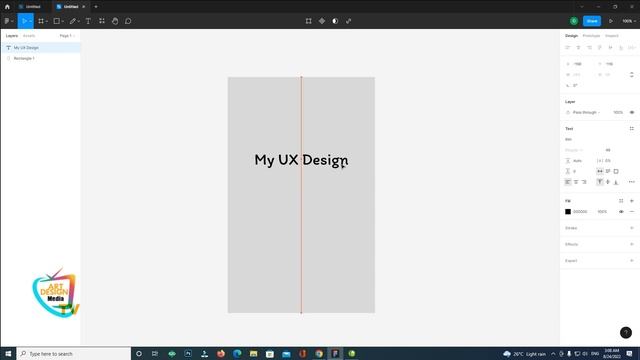Set text resizing to auto width
640x360 pixels.
click(x=600, y=171)
